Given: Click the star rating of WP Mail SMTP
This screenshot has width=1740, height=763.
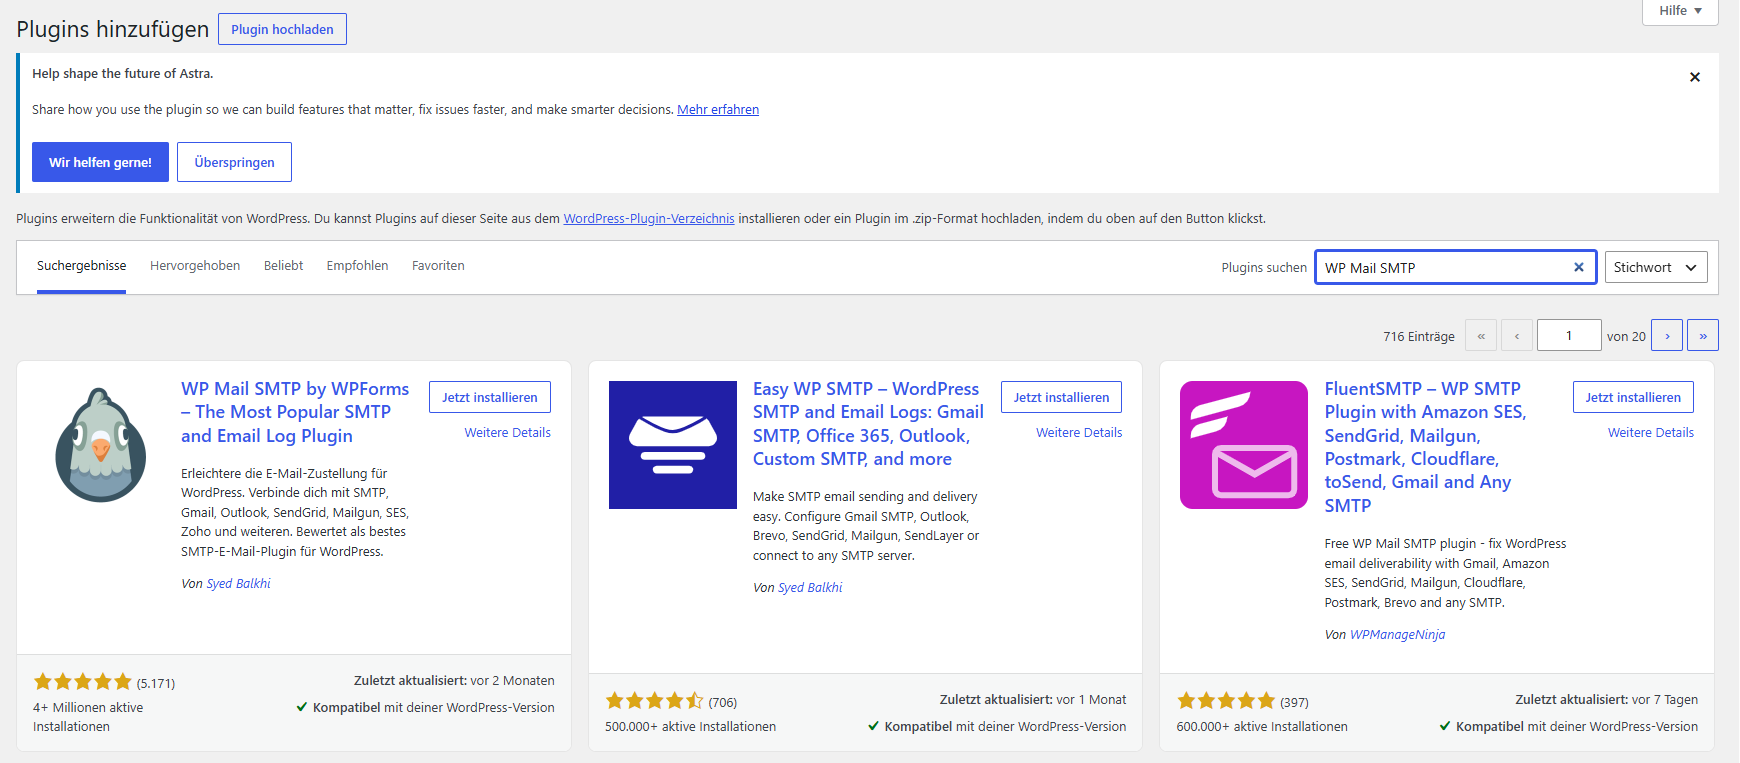Looking at the screenshot, I should [x=83, y=682].
